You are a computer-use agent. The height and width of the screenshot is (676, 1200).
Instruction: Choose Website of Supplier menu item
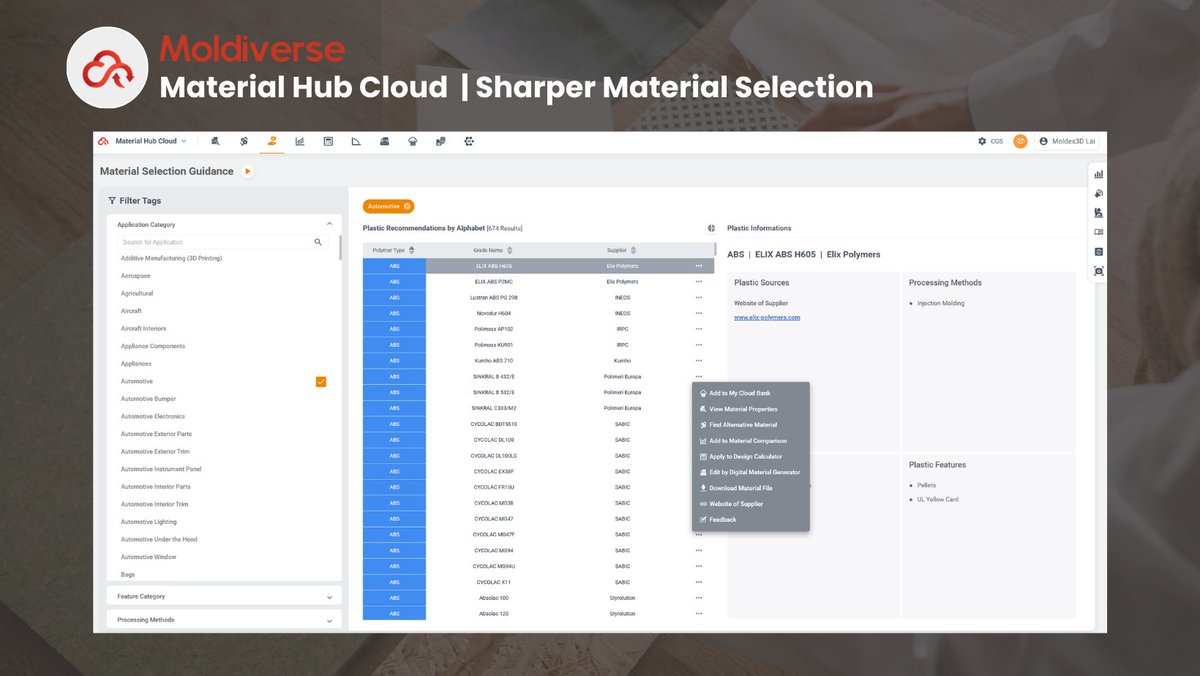coord(751,504)
